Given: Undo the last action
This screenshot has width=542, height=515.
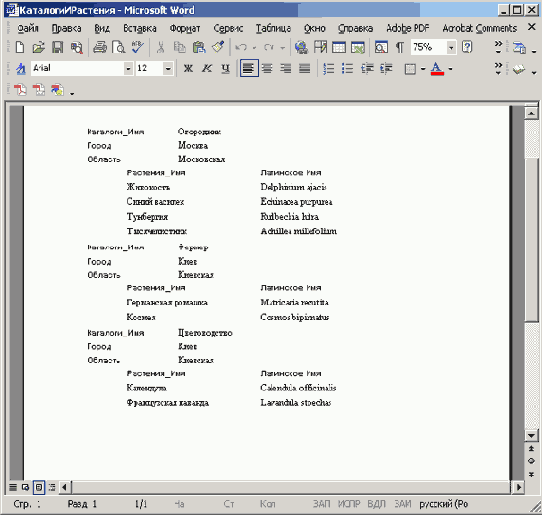Looking at the screenshot, I should (241, 47).
